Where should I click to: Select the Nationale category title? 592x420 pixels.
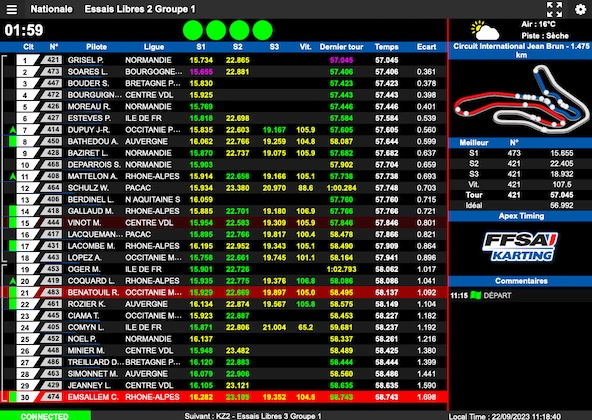click(51, 9)
